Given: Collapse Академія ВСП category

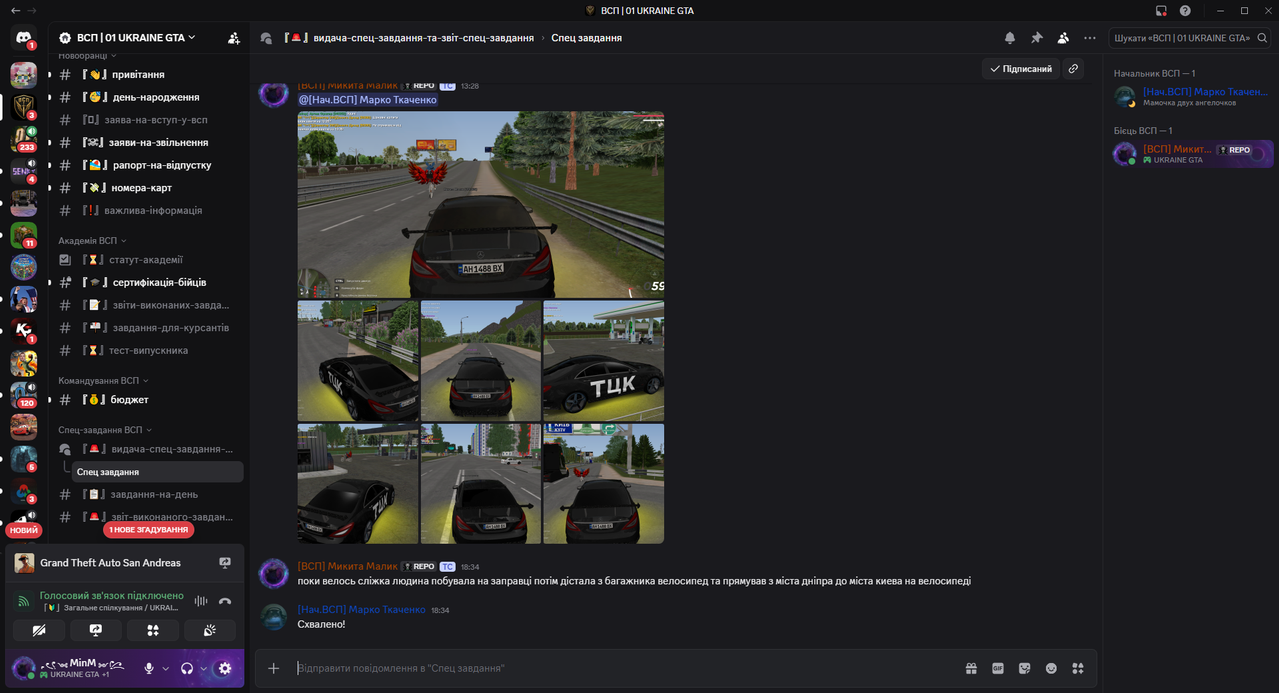Looking at the screenshot, I should click(x=92, y=241).
